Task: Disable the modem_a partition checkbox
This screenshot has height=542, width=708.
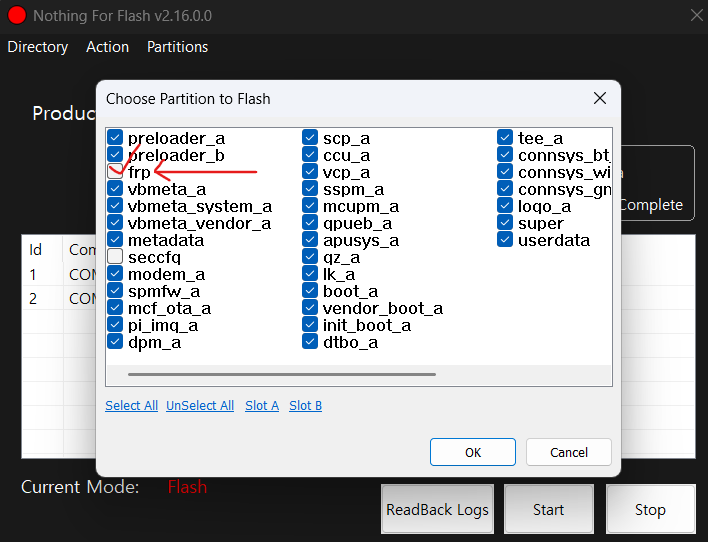Action: coord(115,274)
